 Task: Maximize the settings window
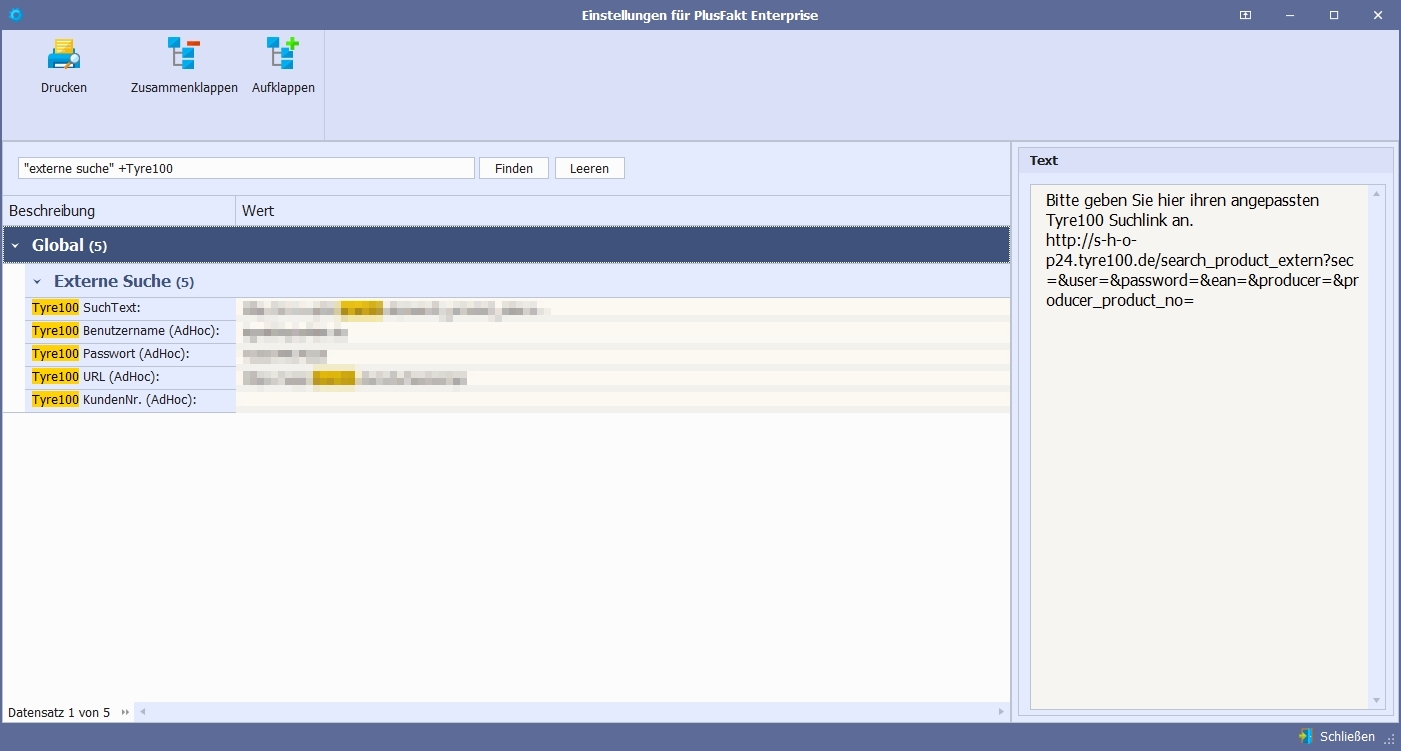pos(1334,15)
